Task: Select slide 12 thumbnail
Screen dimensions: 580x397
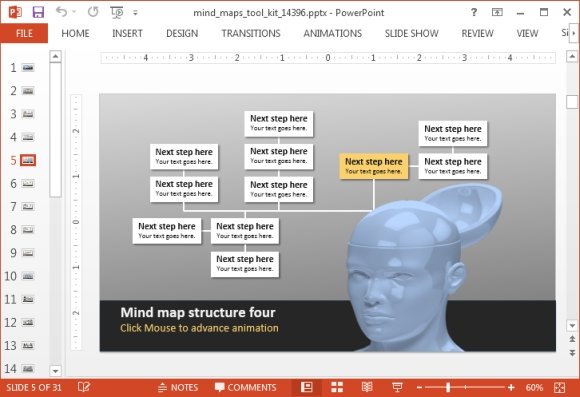Action: coord(28,322)
